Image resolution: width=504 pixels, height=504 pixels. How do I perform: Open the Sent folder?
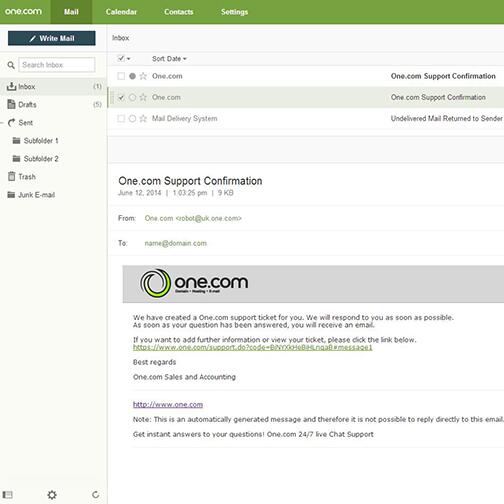(x=26, y=123)
